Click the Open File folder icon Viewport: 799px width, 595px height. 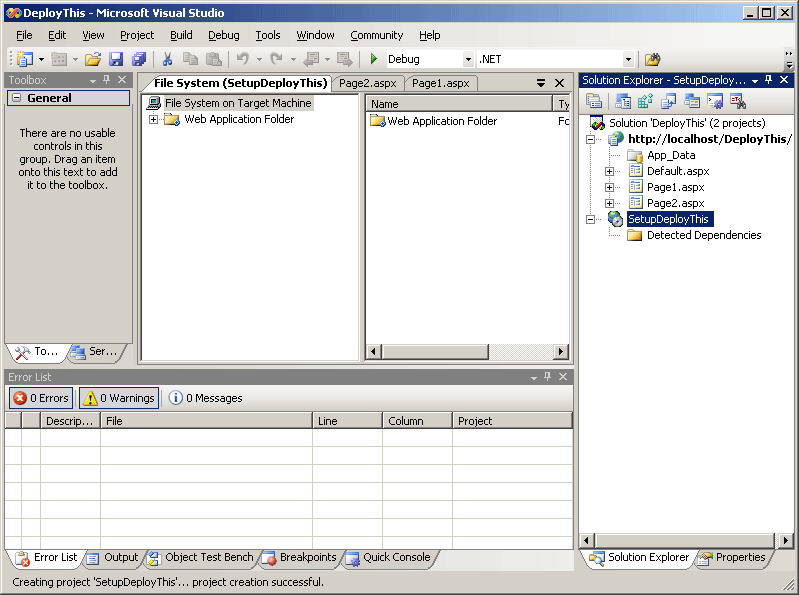pos(92,59)
